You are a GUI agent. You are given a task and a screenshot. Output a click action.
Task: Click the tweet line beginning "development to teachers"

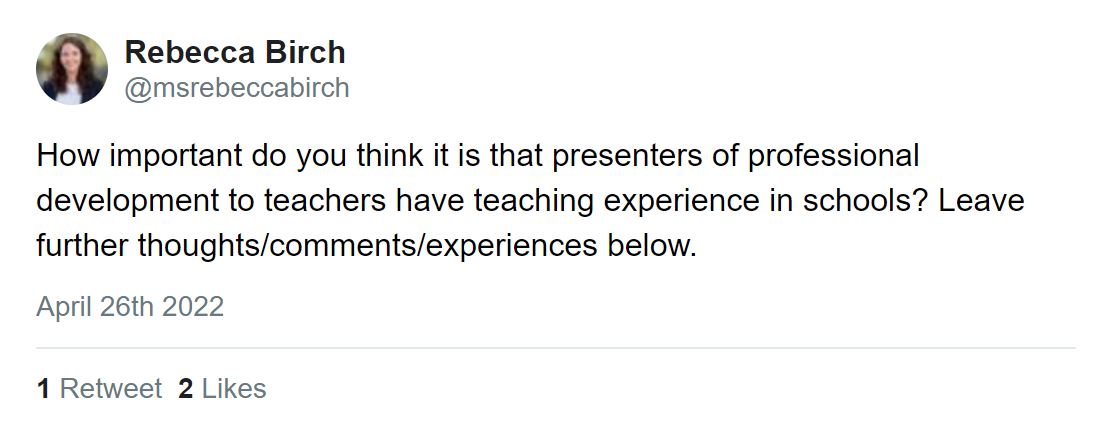pyautogui.click(x=530, y=200)
